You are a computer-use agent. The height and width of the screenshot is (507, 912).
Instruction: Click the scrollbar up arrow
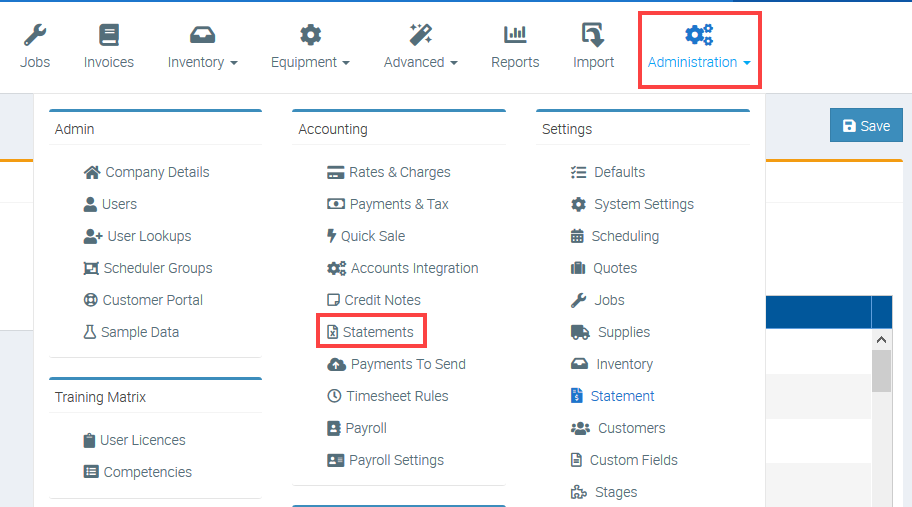click(881, 340)
